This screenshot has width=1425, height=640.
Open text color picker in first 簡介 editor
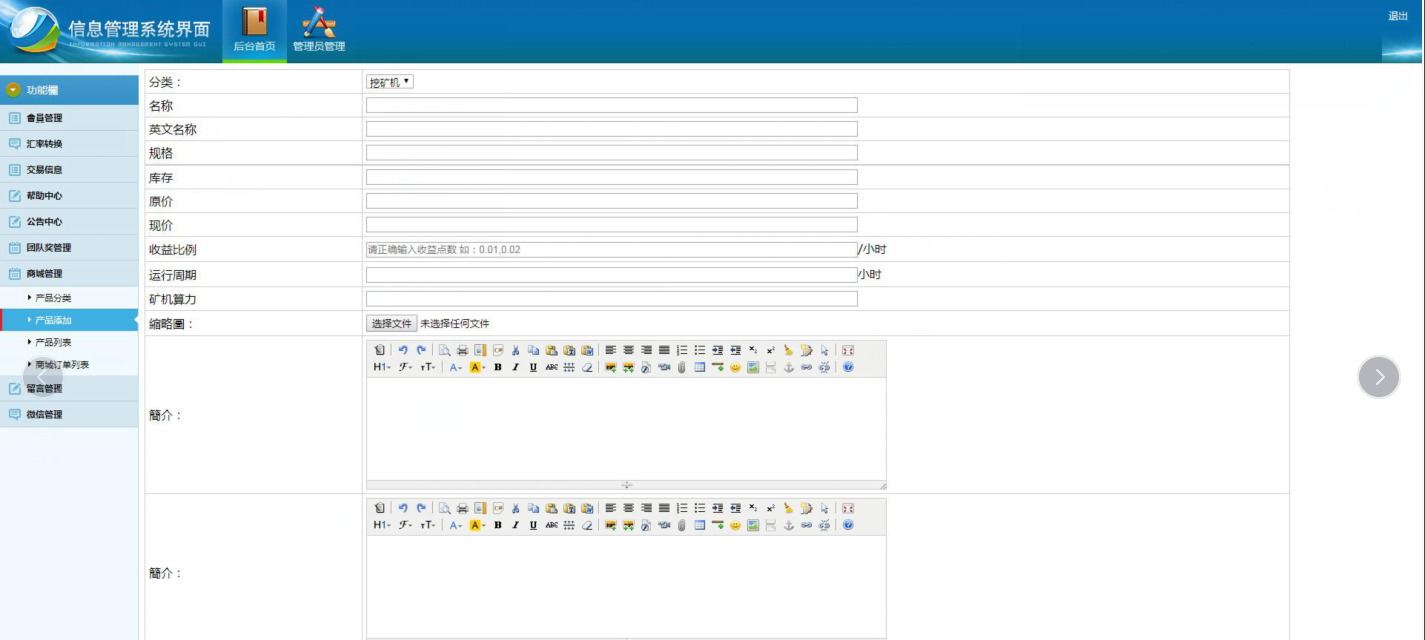click(x=455, y=367)
